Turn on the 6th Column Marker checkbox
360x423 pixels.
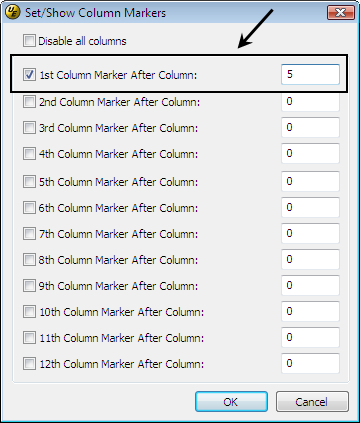[x=29, y=208]
